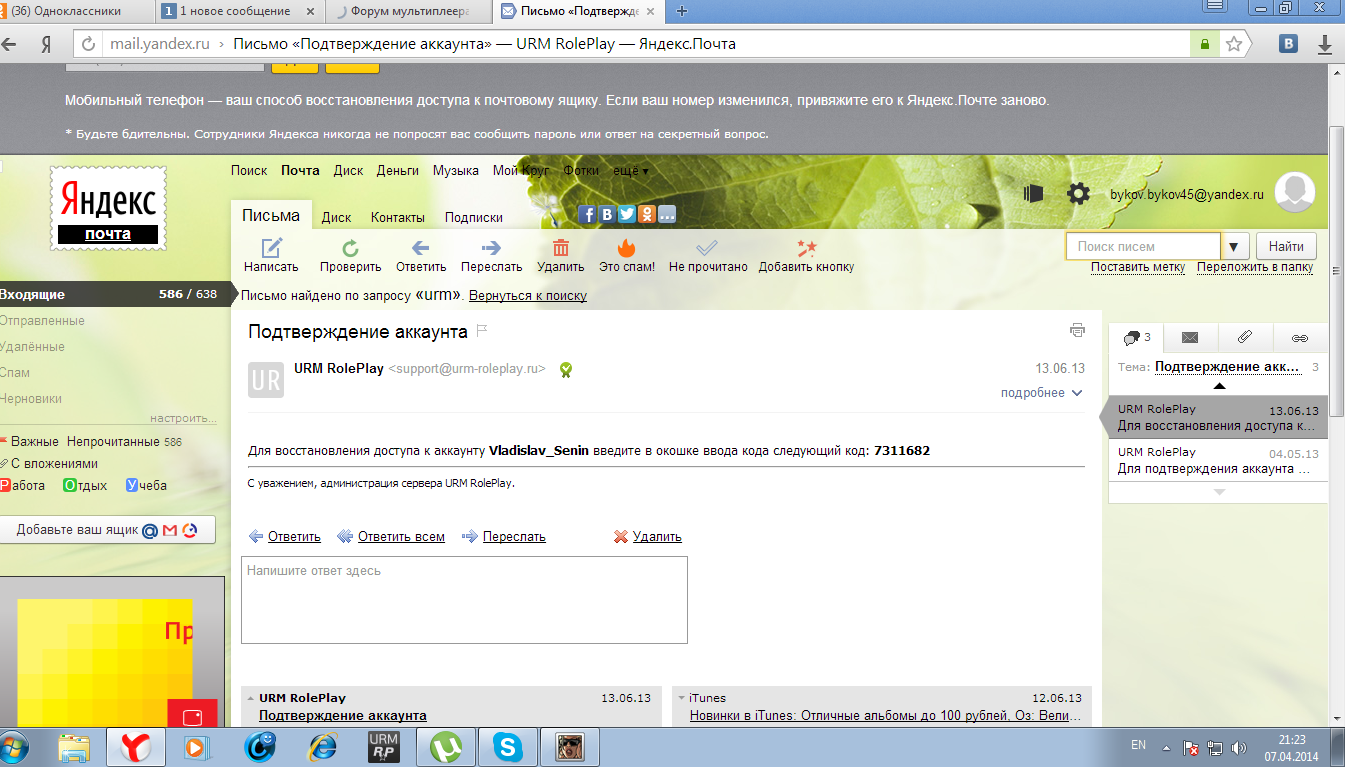Image resolution: width=1360 pixels, height=768 pixels.
Task: Open the Спам folder
Action: pos(15,373)
